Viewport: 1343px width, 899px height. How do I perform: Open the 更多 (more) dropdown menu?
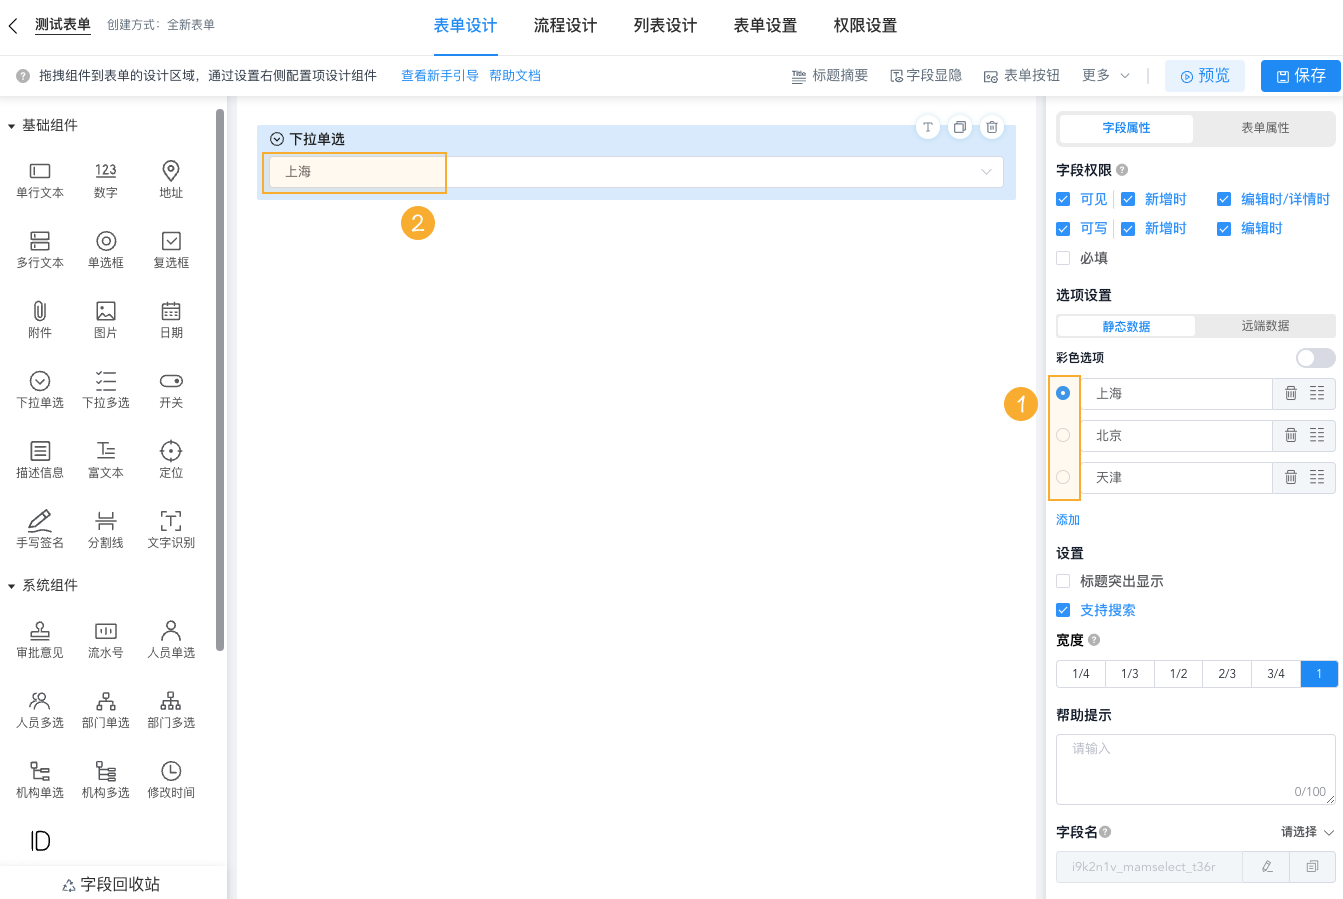[x=1104, y=75]
